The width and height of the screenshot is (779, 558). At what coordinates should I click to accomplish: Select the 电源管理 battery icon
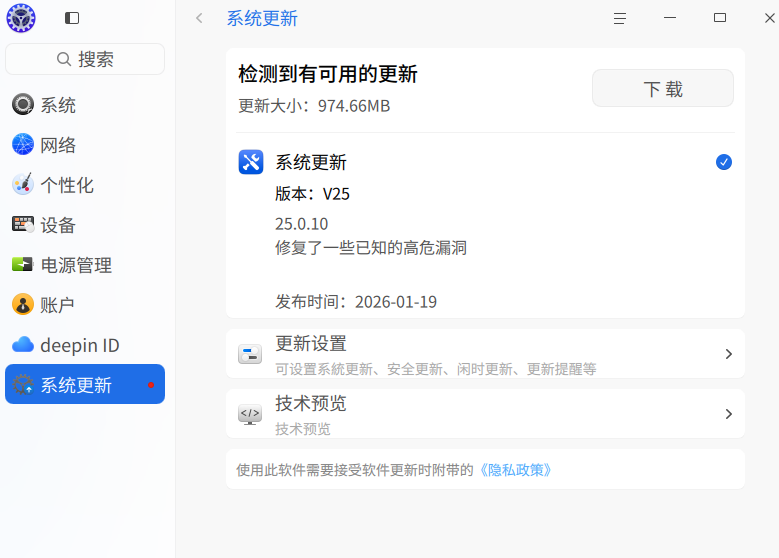[23, 264]
